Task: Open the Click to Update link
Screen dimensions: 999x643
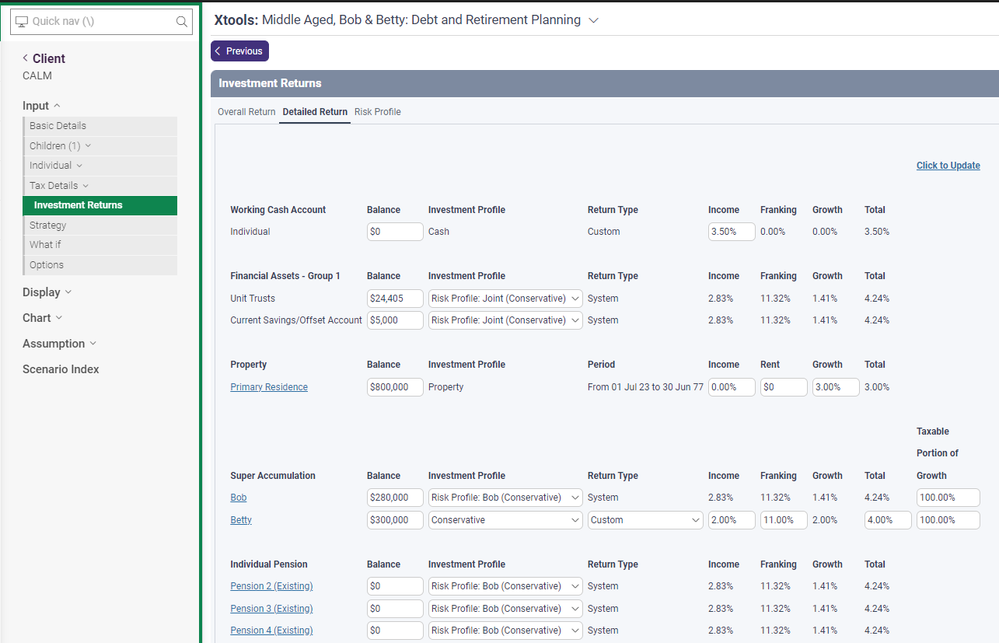Action: click(x=947, y=166)
